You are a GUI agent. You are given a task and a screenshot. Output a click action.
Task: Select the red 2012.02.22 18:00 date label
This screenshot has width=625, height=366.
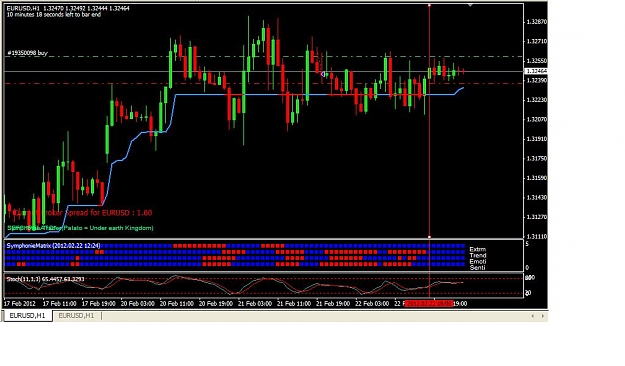429,304
